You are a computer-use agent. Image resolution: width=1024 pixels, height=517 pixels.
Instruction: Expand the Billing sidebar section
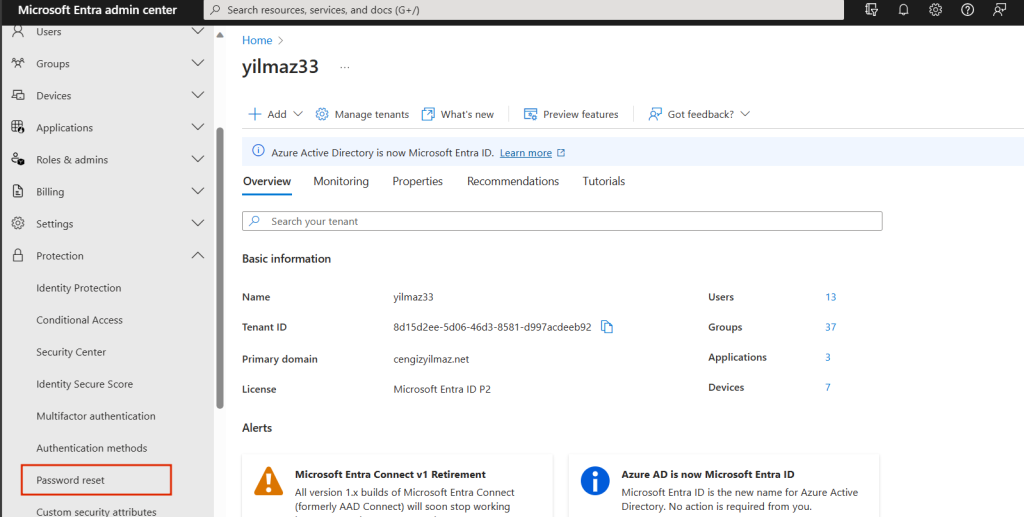tap(197, 192)
